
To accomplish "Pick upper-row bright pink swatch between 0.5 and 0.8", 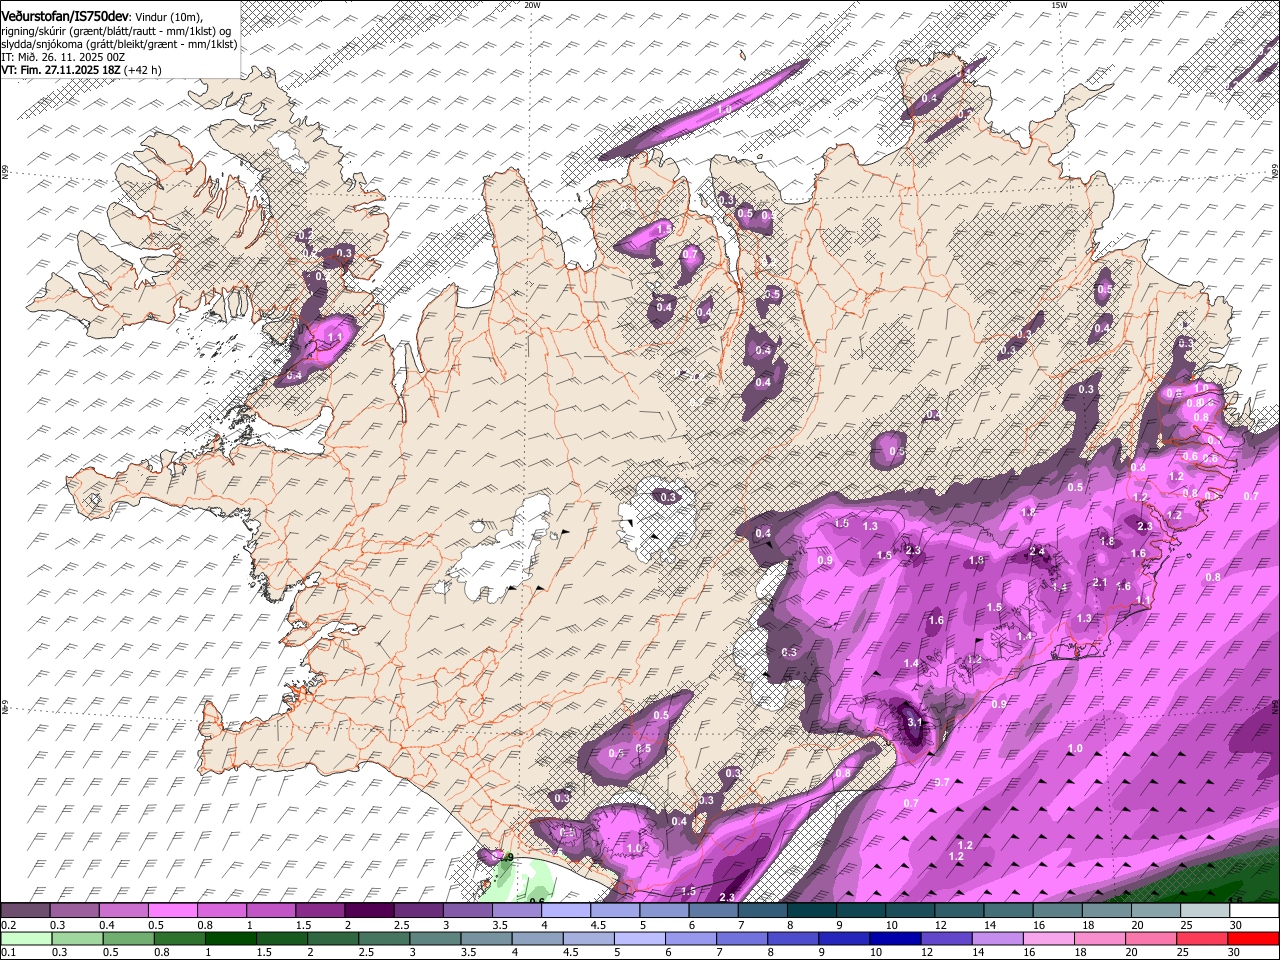I will pos(172,910).
